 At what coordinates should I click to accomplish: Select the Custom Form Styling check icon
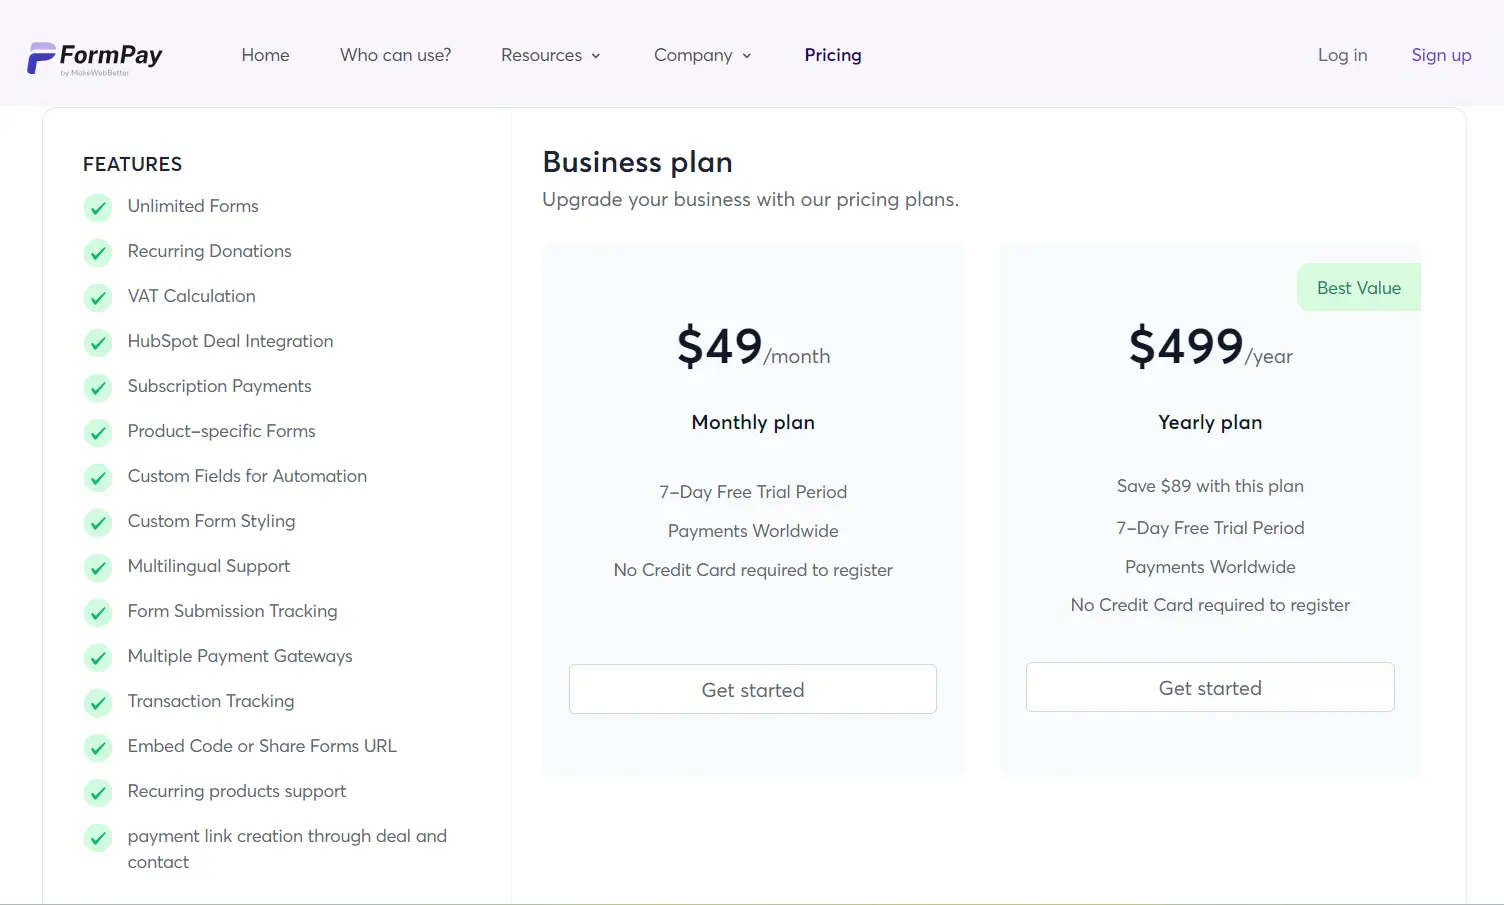pos(98,523)
